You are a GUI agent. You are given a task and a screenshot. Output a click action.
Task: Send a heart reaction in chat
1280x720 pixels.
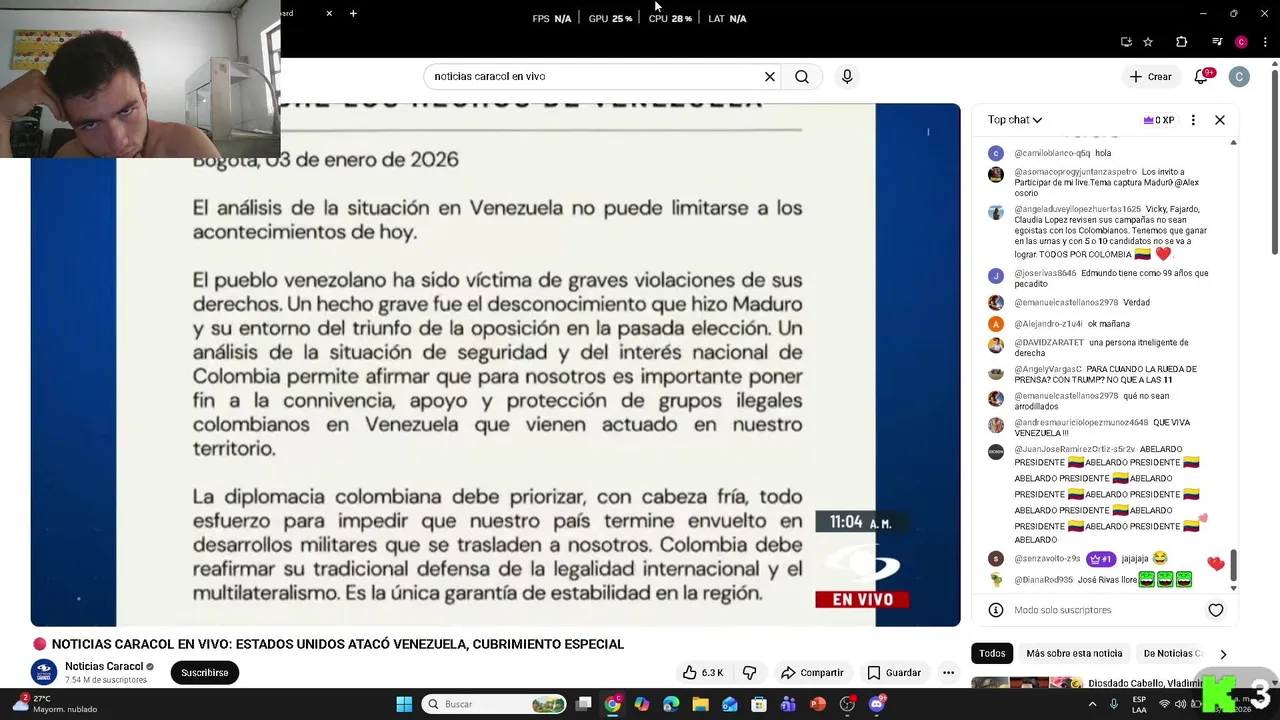pos(1216,610)
